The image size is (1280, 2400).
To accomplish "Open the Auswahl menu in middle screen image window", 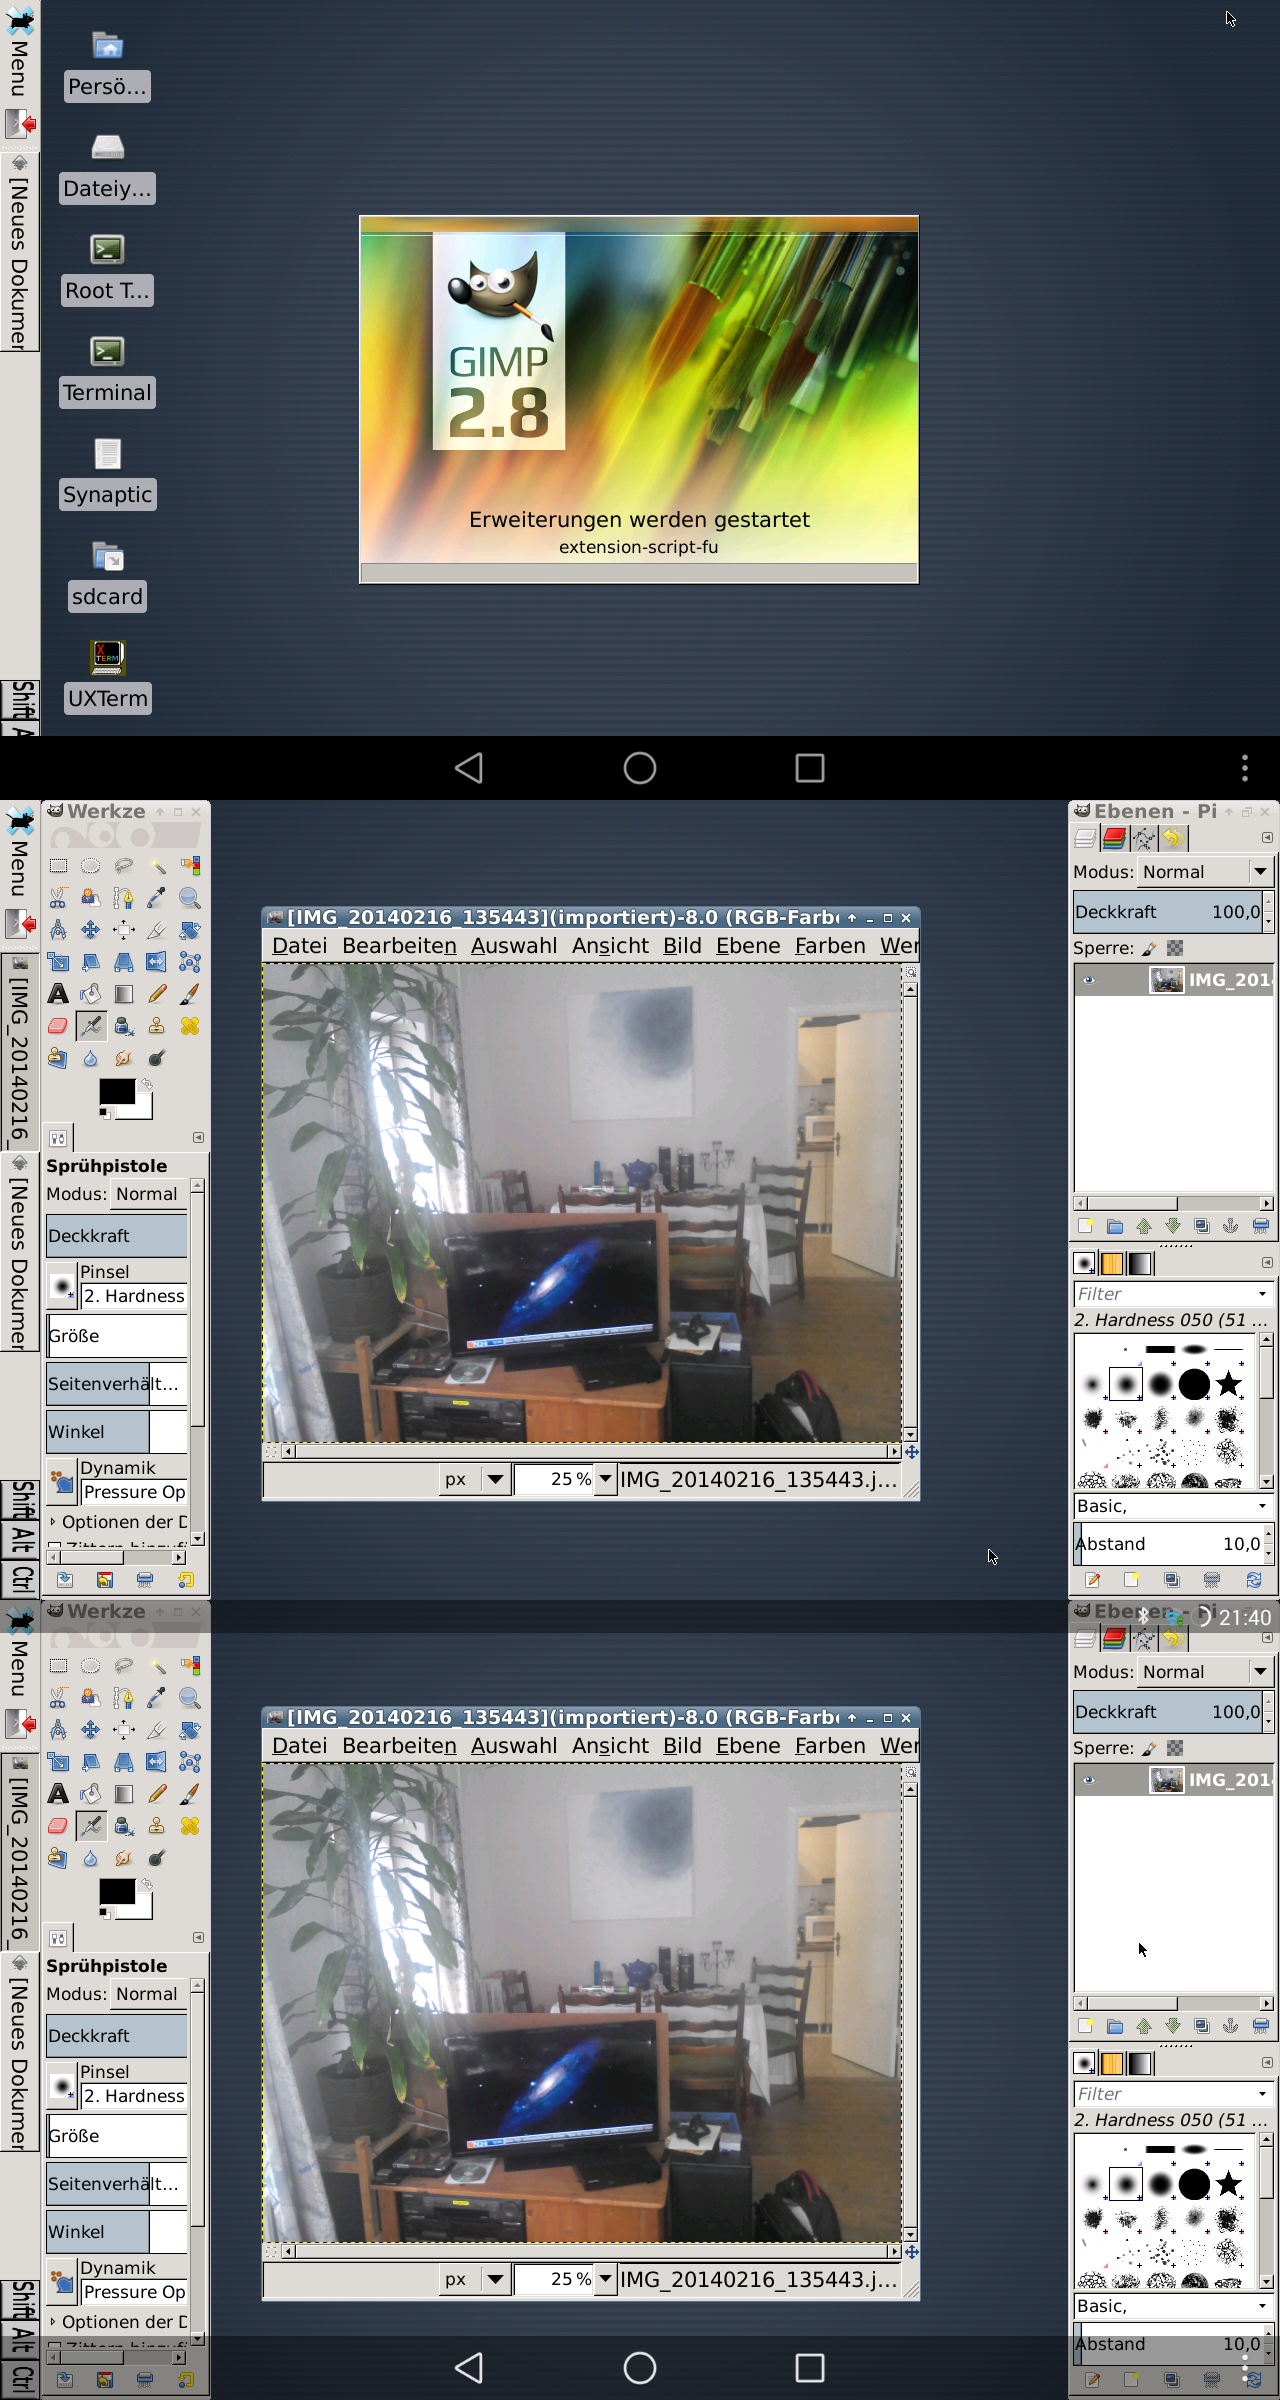I will tap(514, 946).
